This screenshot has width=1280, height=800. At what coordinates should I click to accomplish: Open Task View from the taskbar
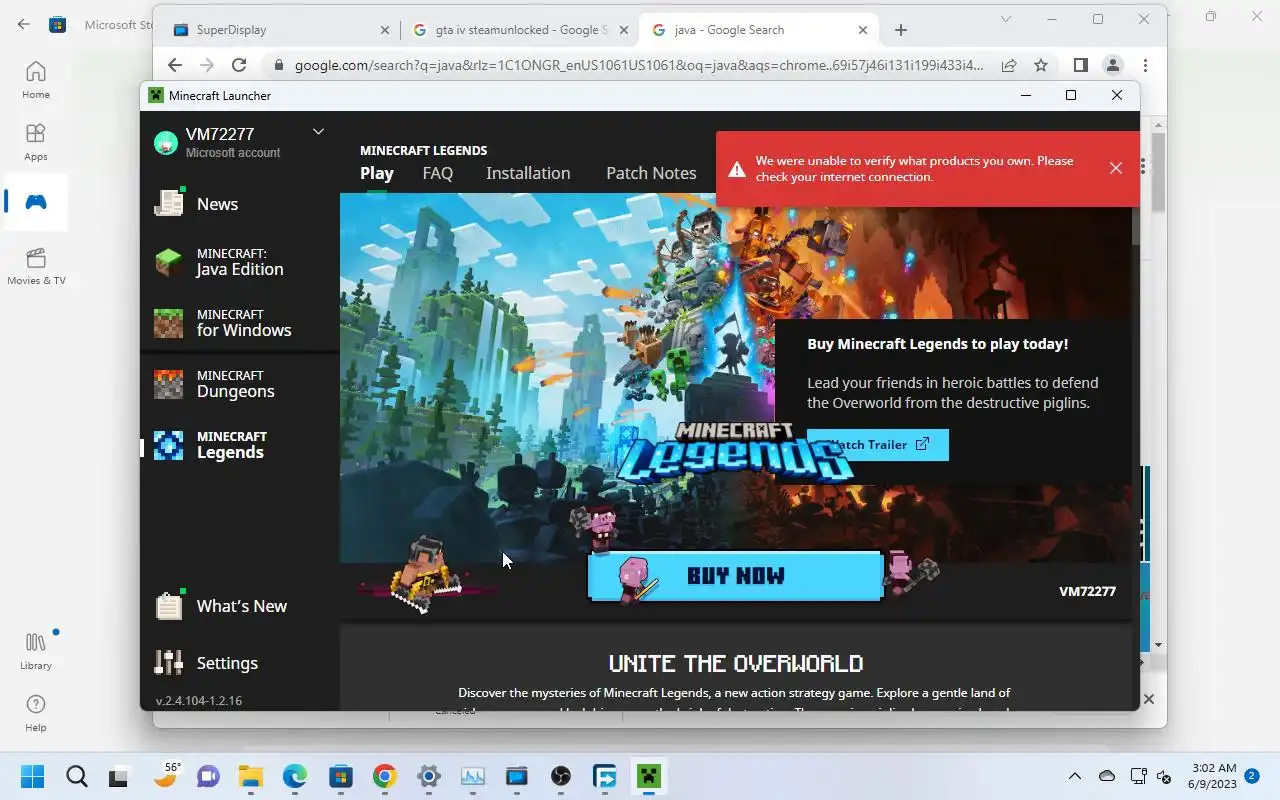click(x=120, y=776)
